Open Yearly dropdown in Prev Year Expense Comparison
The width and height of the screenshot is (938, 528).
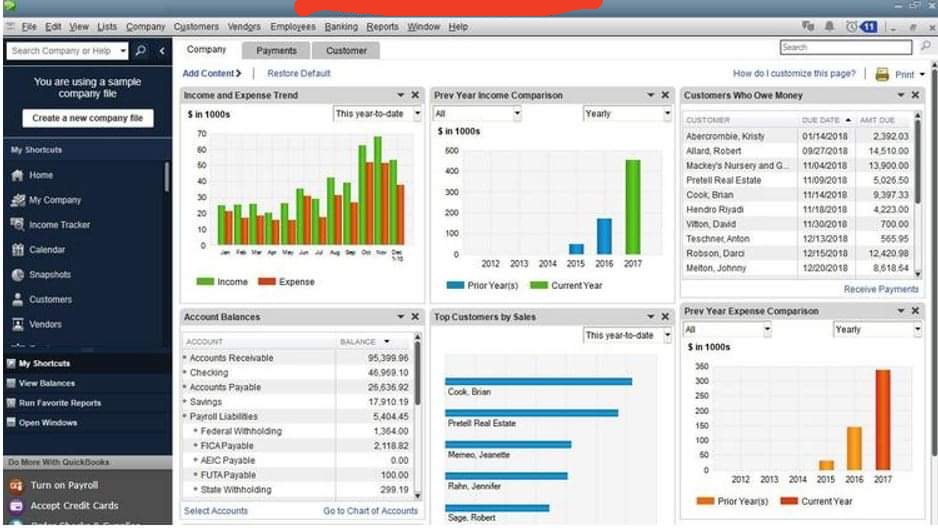point(877,329)
